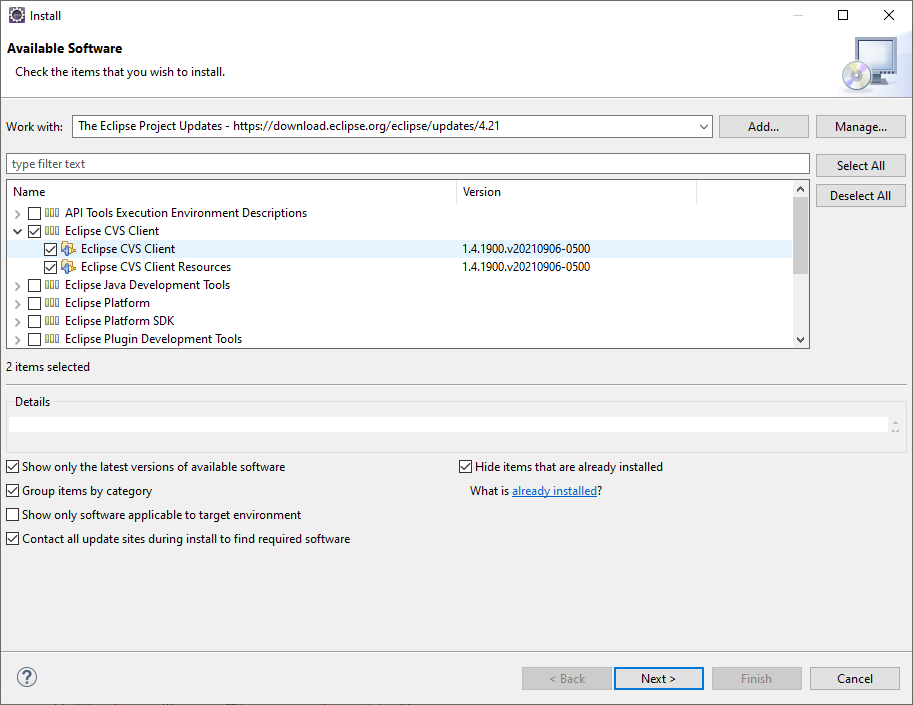Click the API Tools Execution Environment category icon
Image resolution: width=913 pixels, height=705 pixels.
[x=52, y=213]
